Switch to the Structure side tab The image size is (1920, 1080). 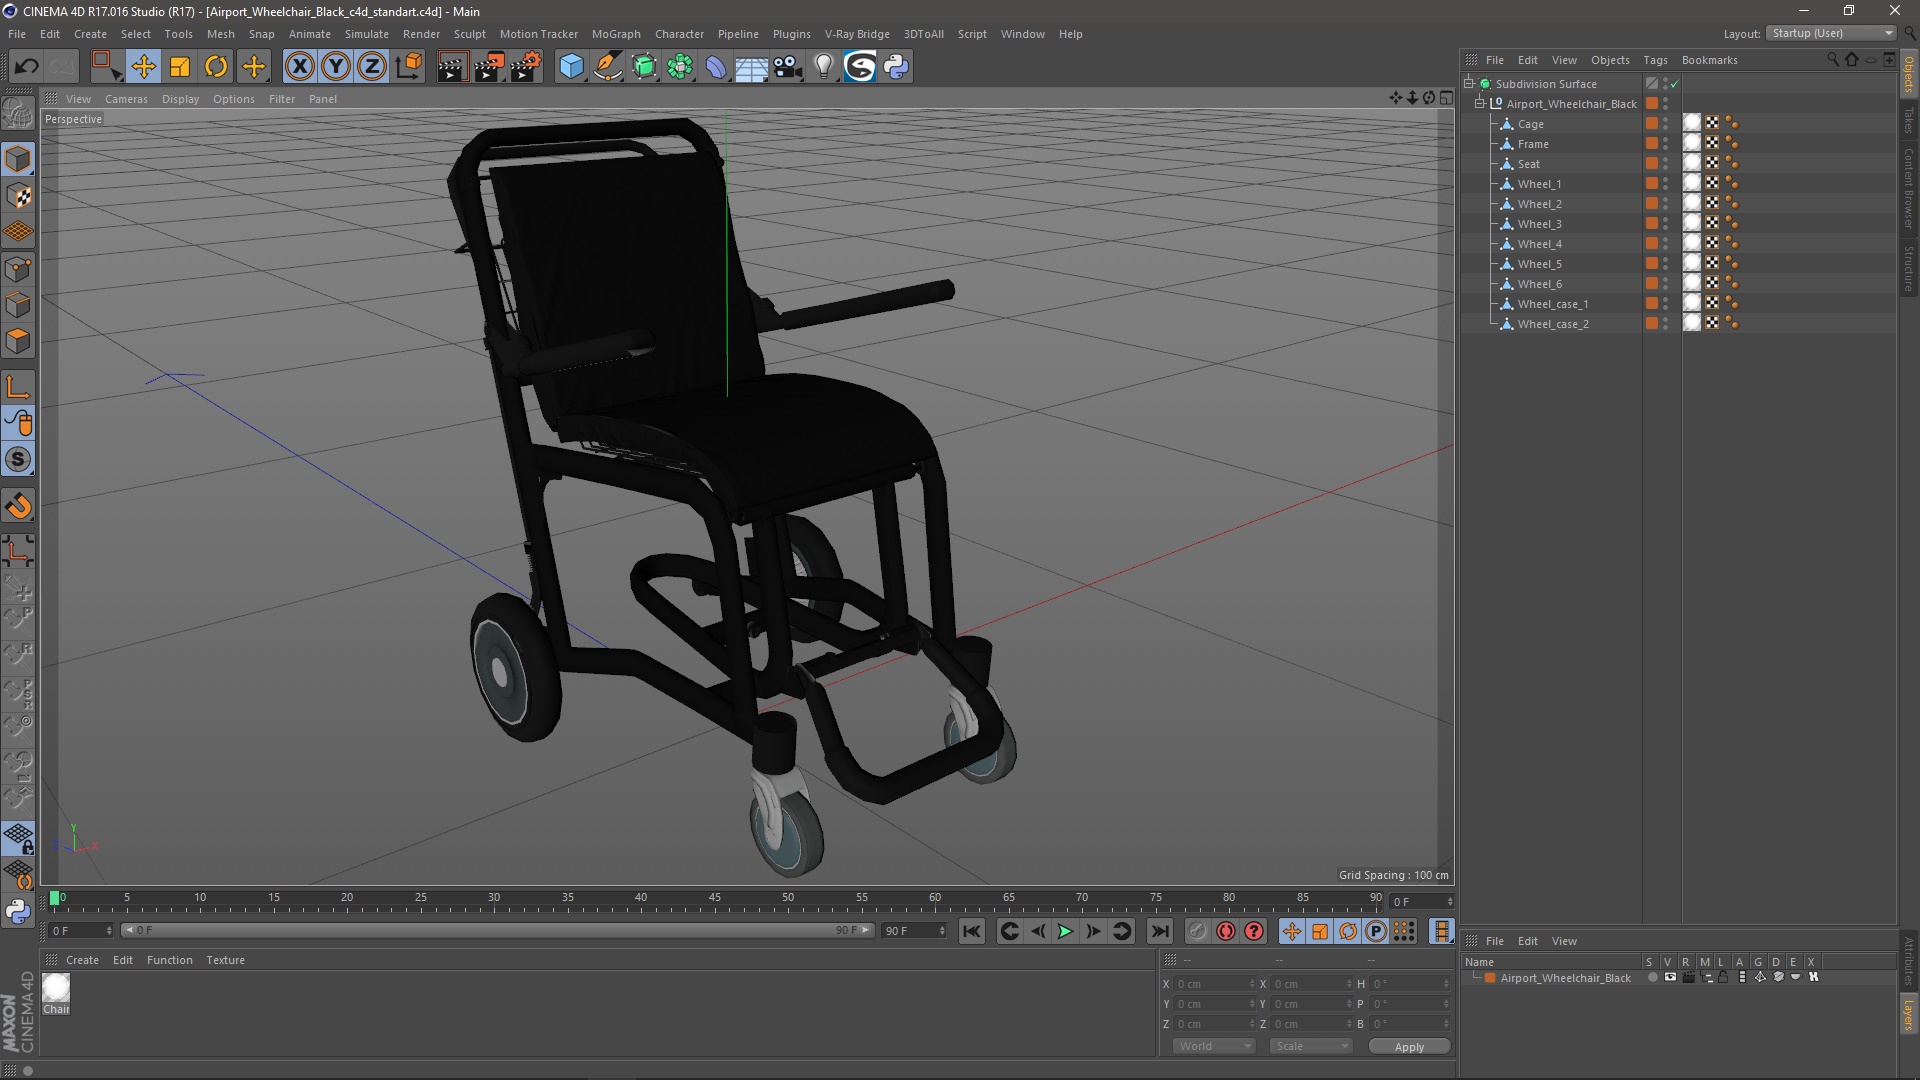click(1909, 267)
